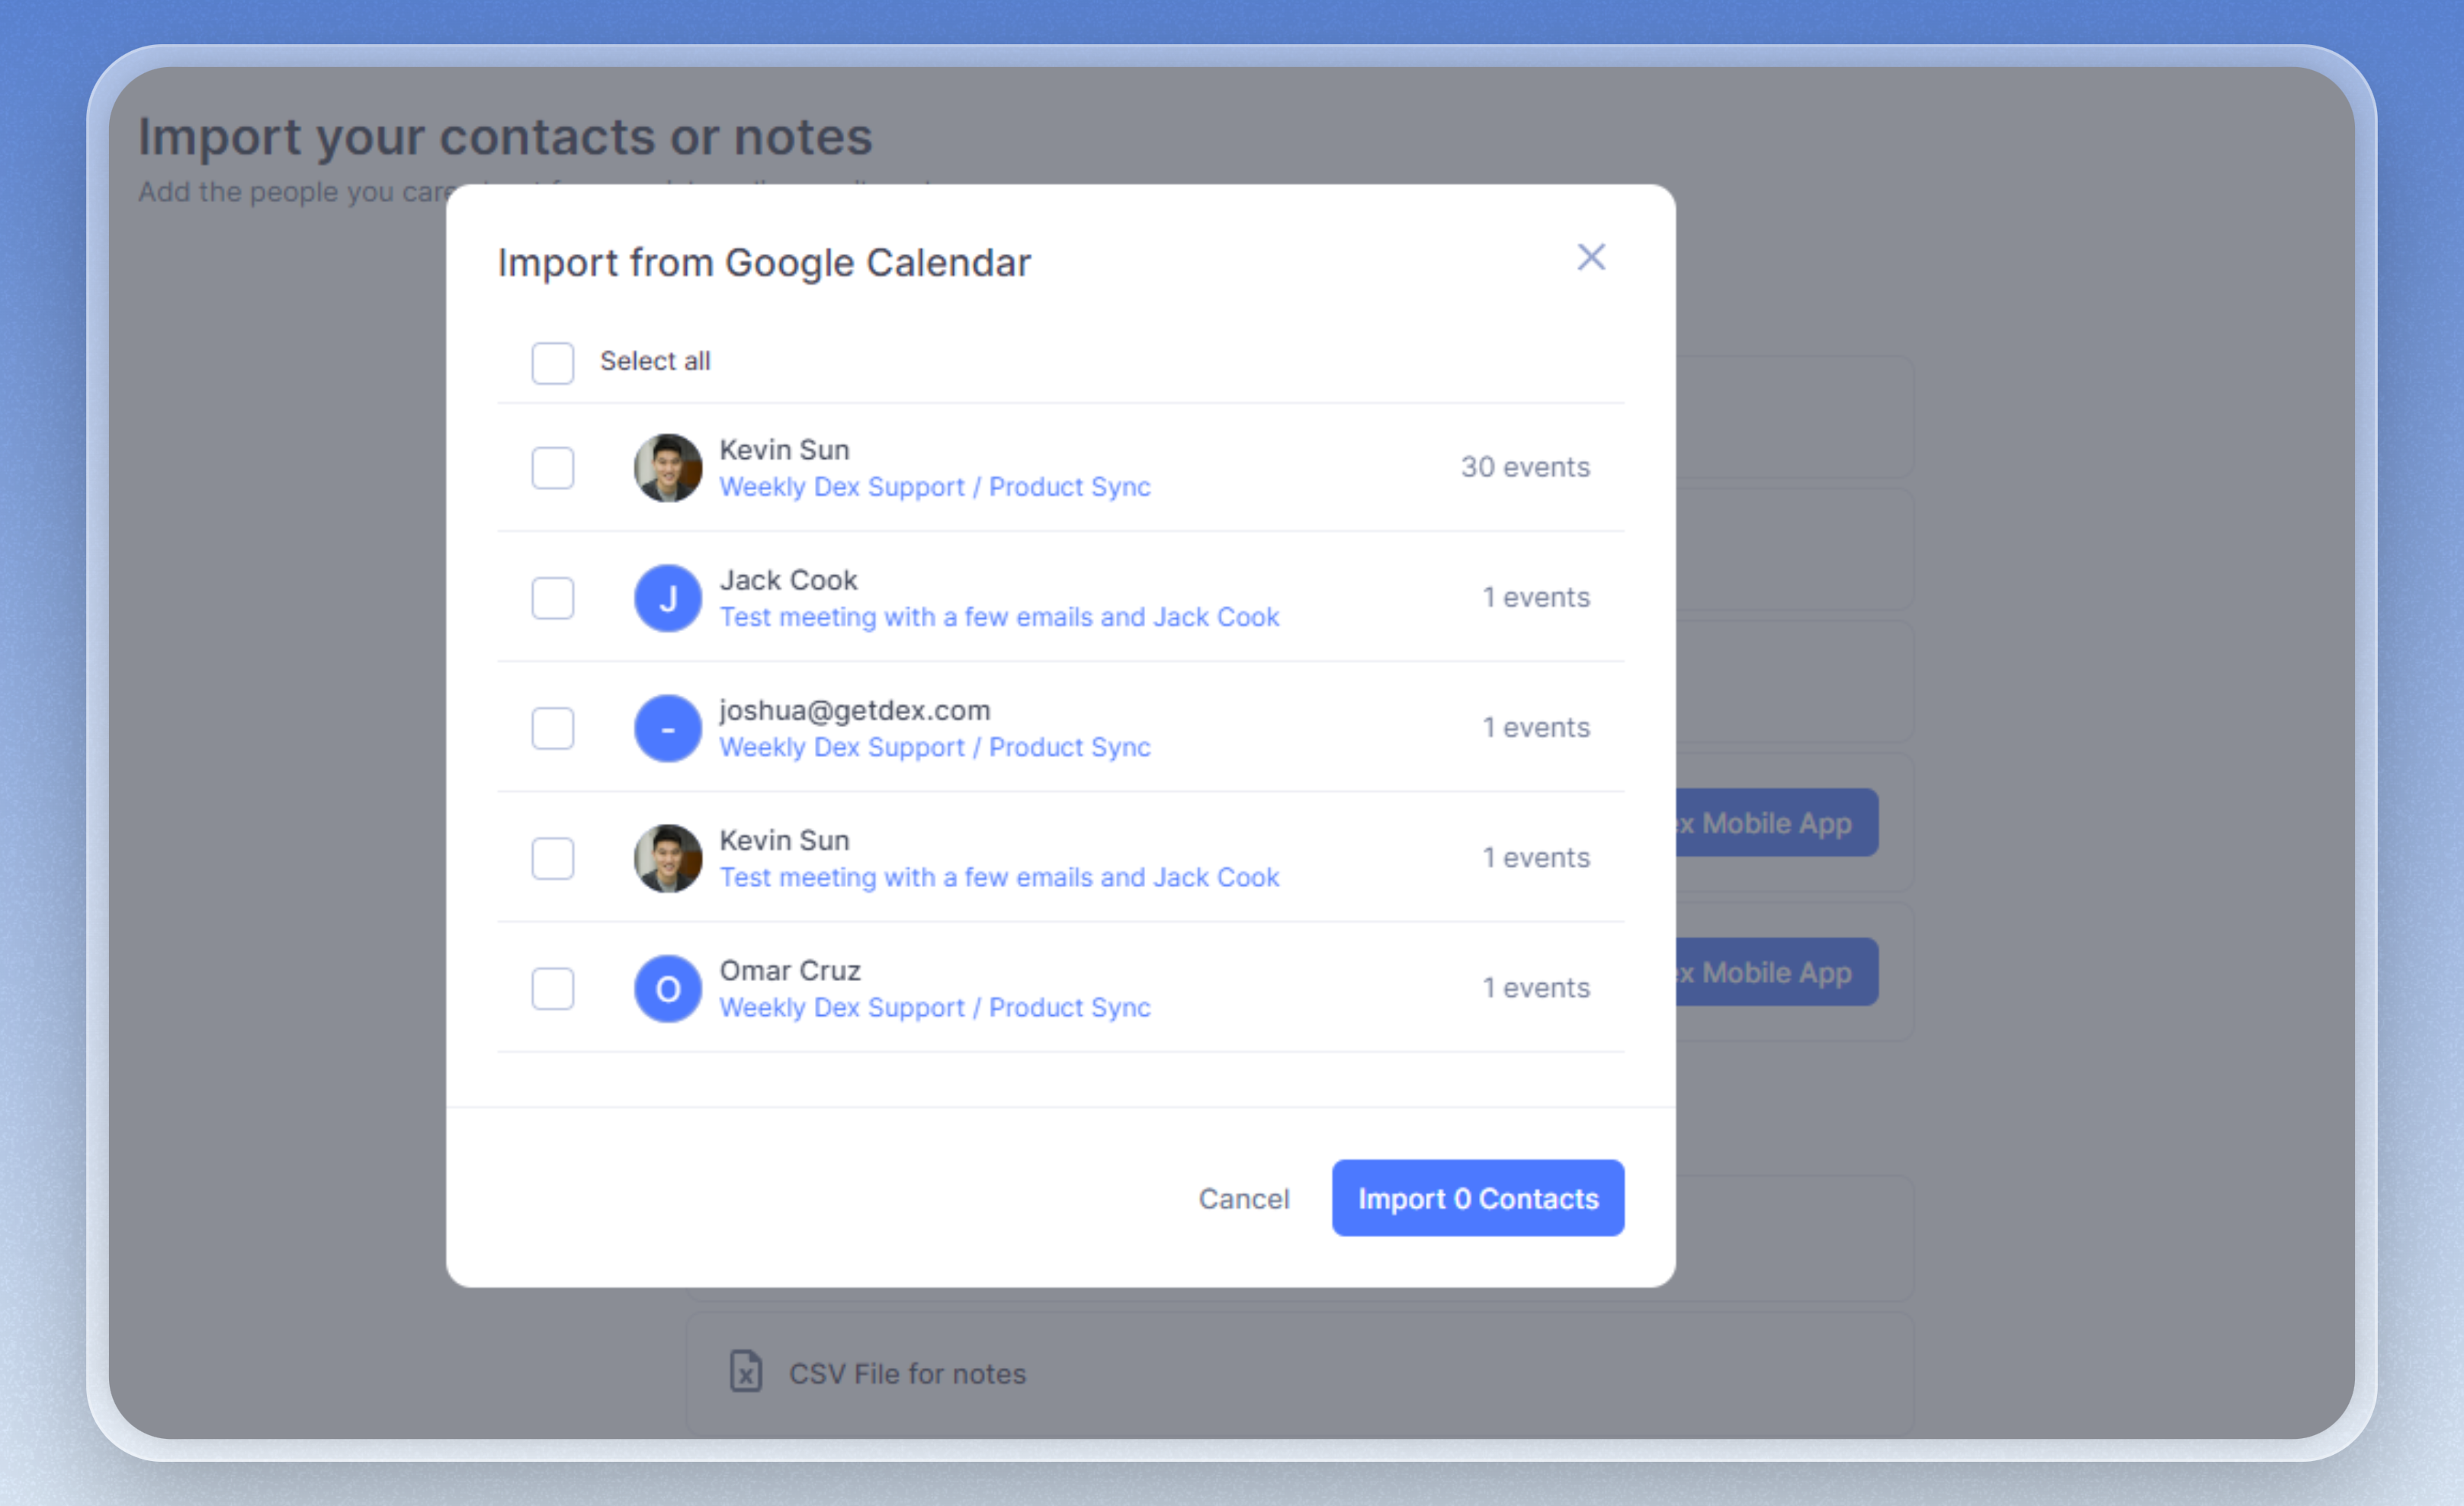Screen dimensions: 2464x1506
Task: Open Omar Cruz's Weekly Dex Support link
Action: pyautogui.click(x=935, y=1007)
